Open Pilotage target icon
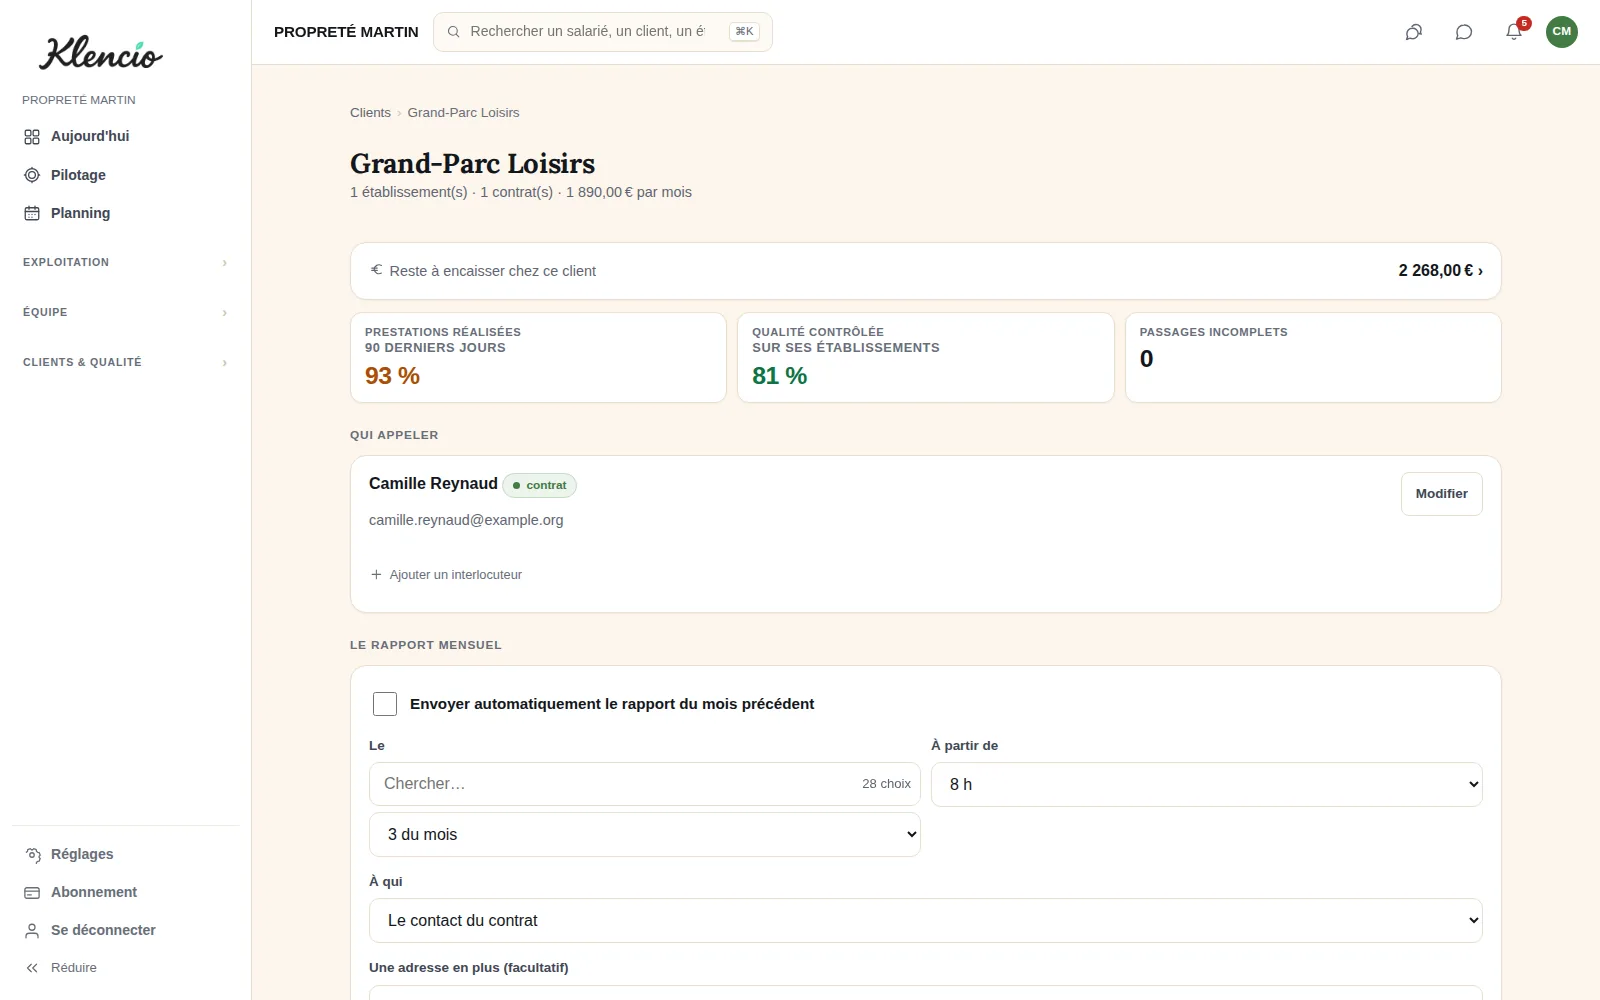The image size is (1600, 1000). click(32, 175)
